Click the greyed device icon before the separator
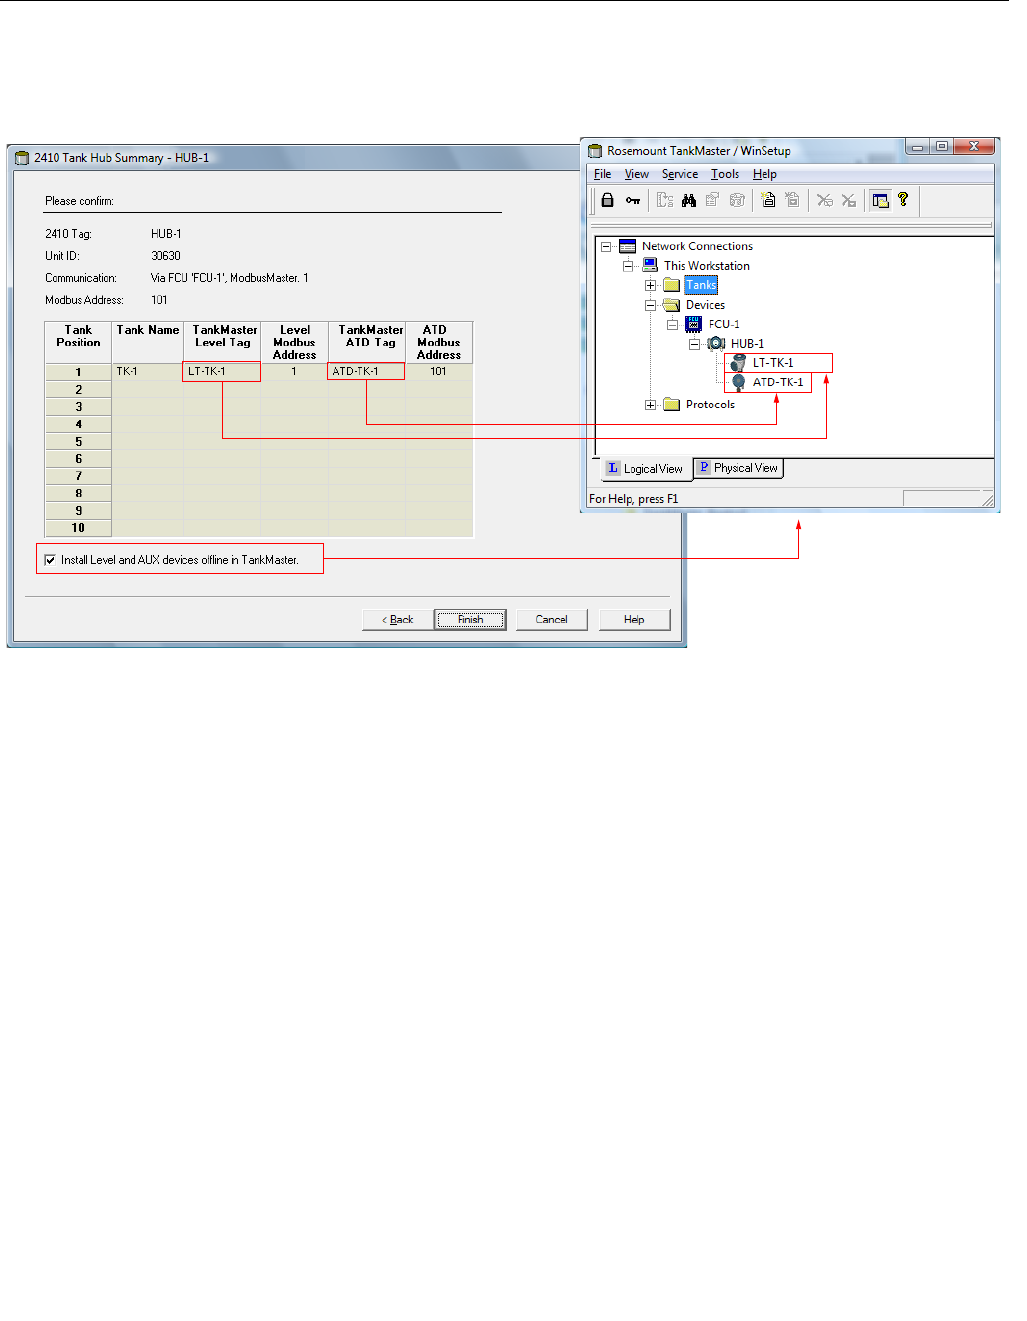Image resolution: width=1027 pixels, height=1321 pixels. (x=737, y=200)
